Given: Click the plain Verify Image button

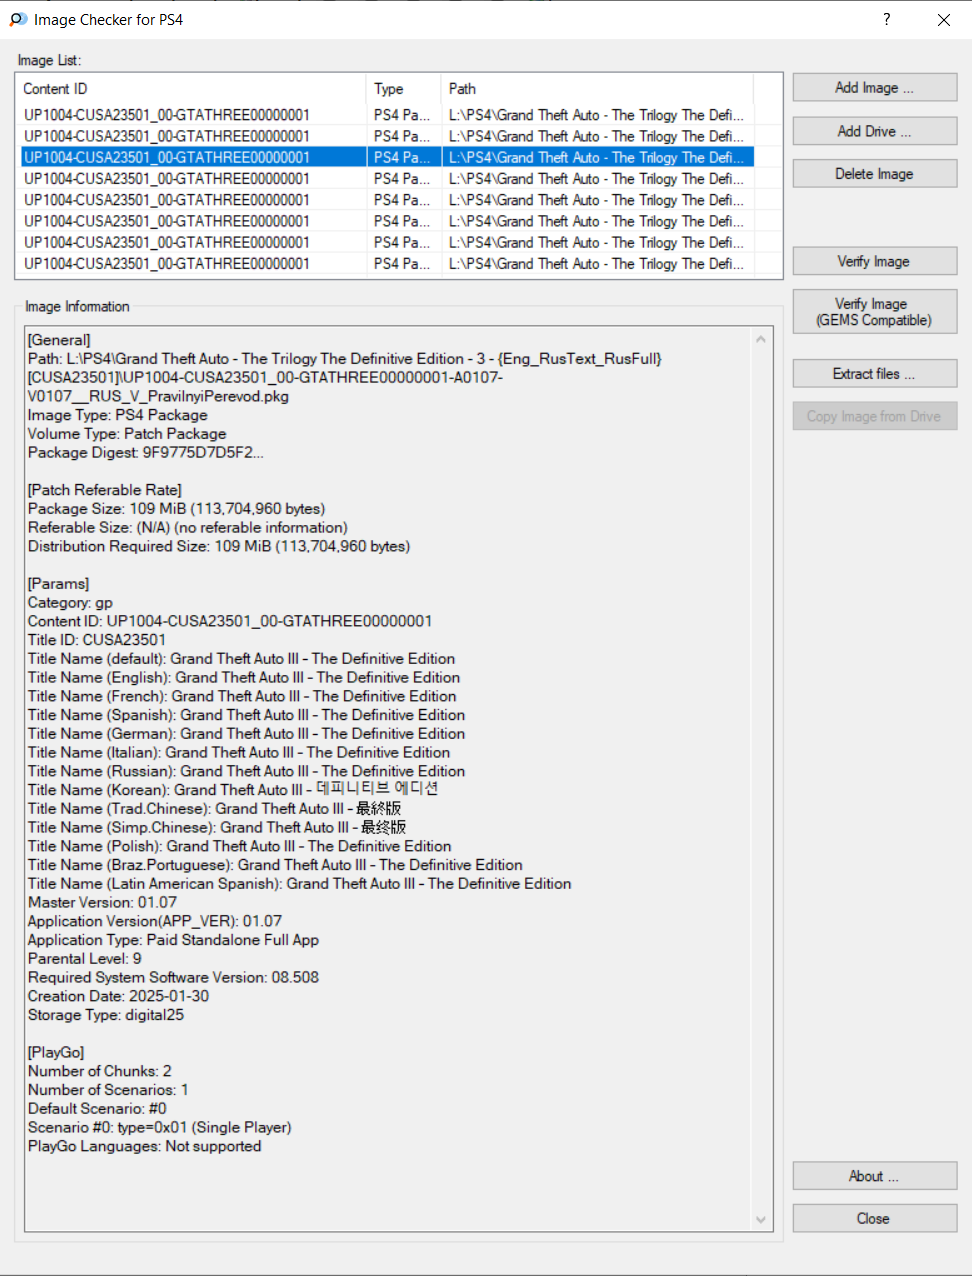Looking at the screenshot, I should pyautogui.click(x=875, y=261).
